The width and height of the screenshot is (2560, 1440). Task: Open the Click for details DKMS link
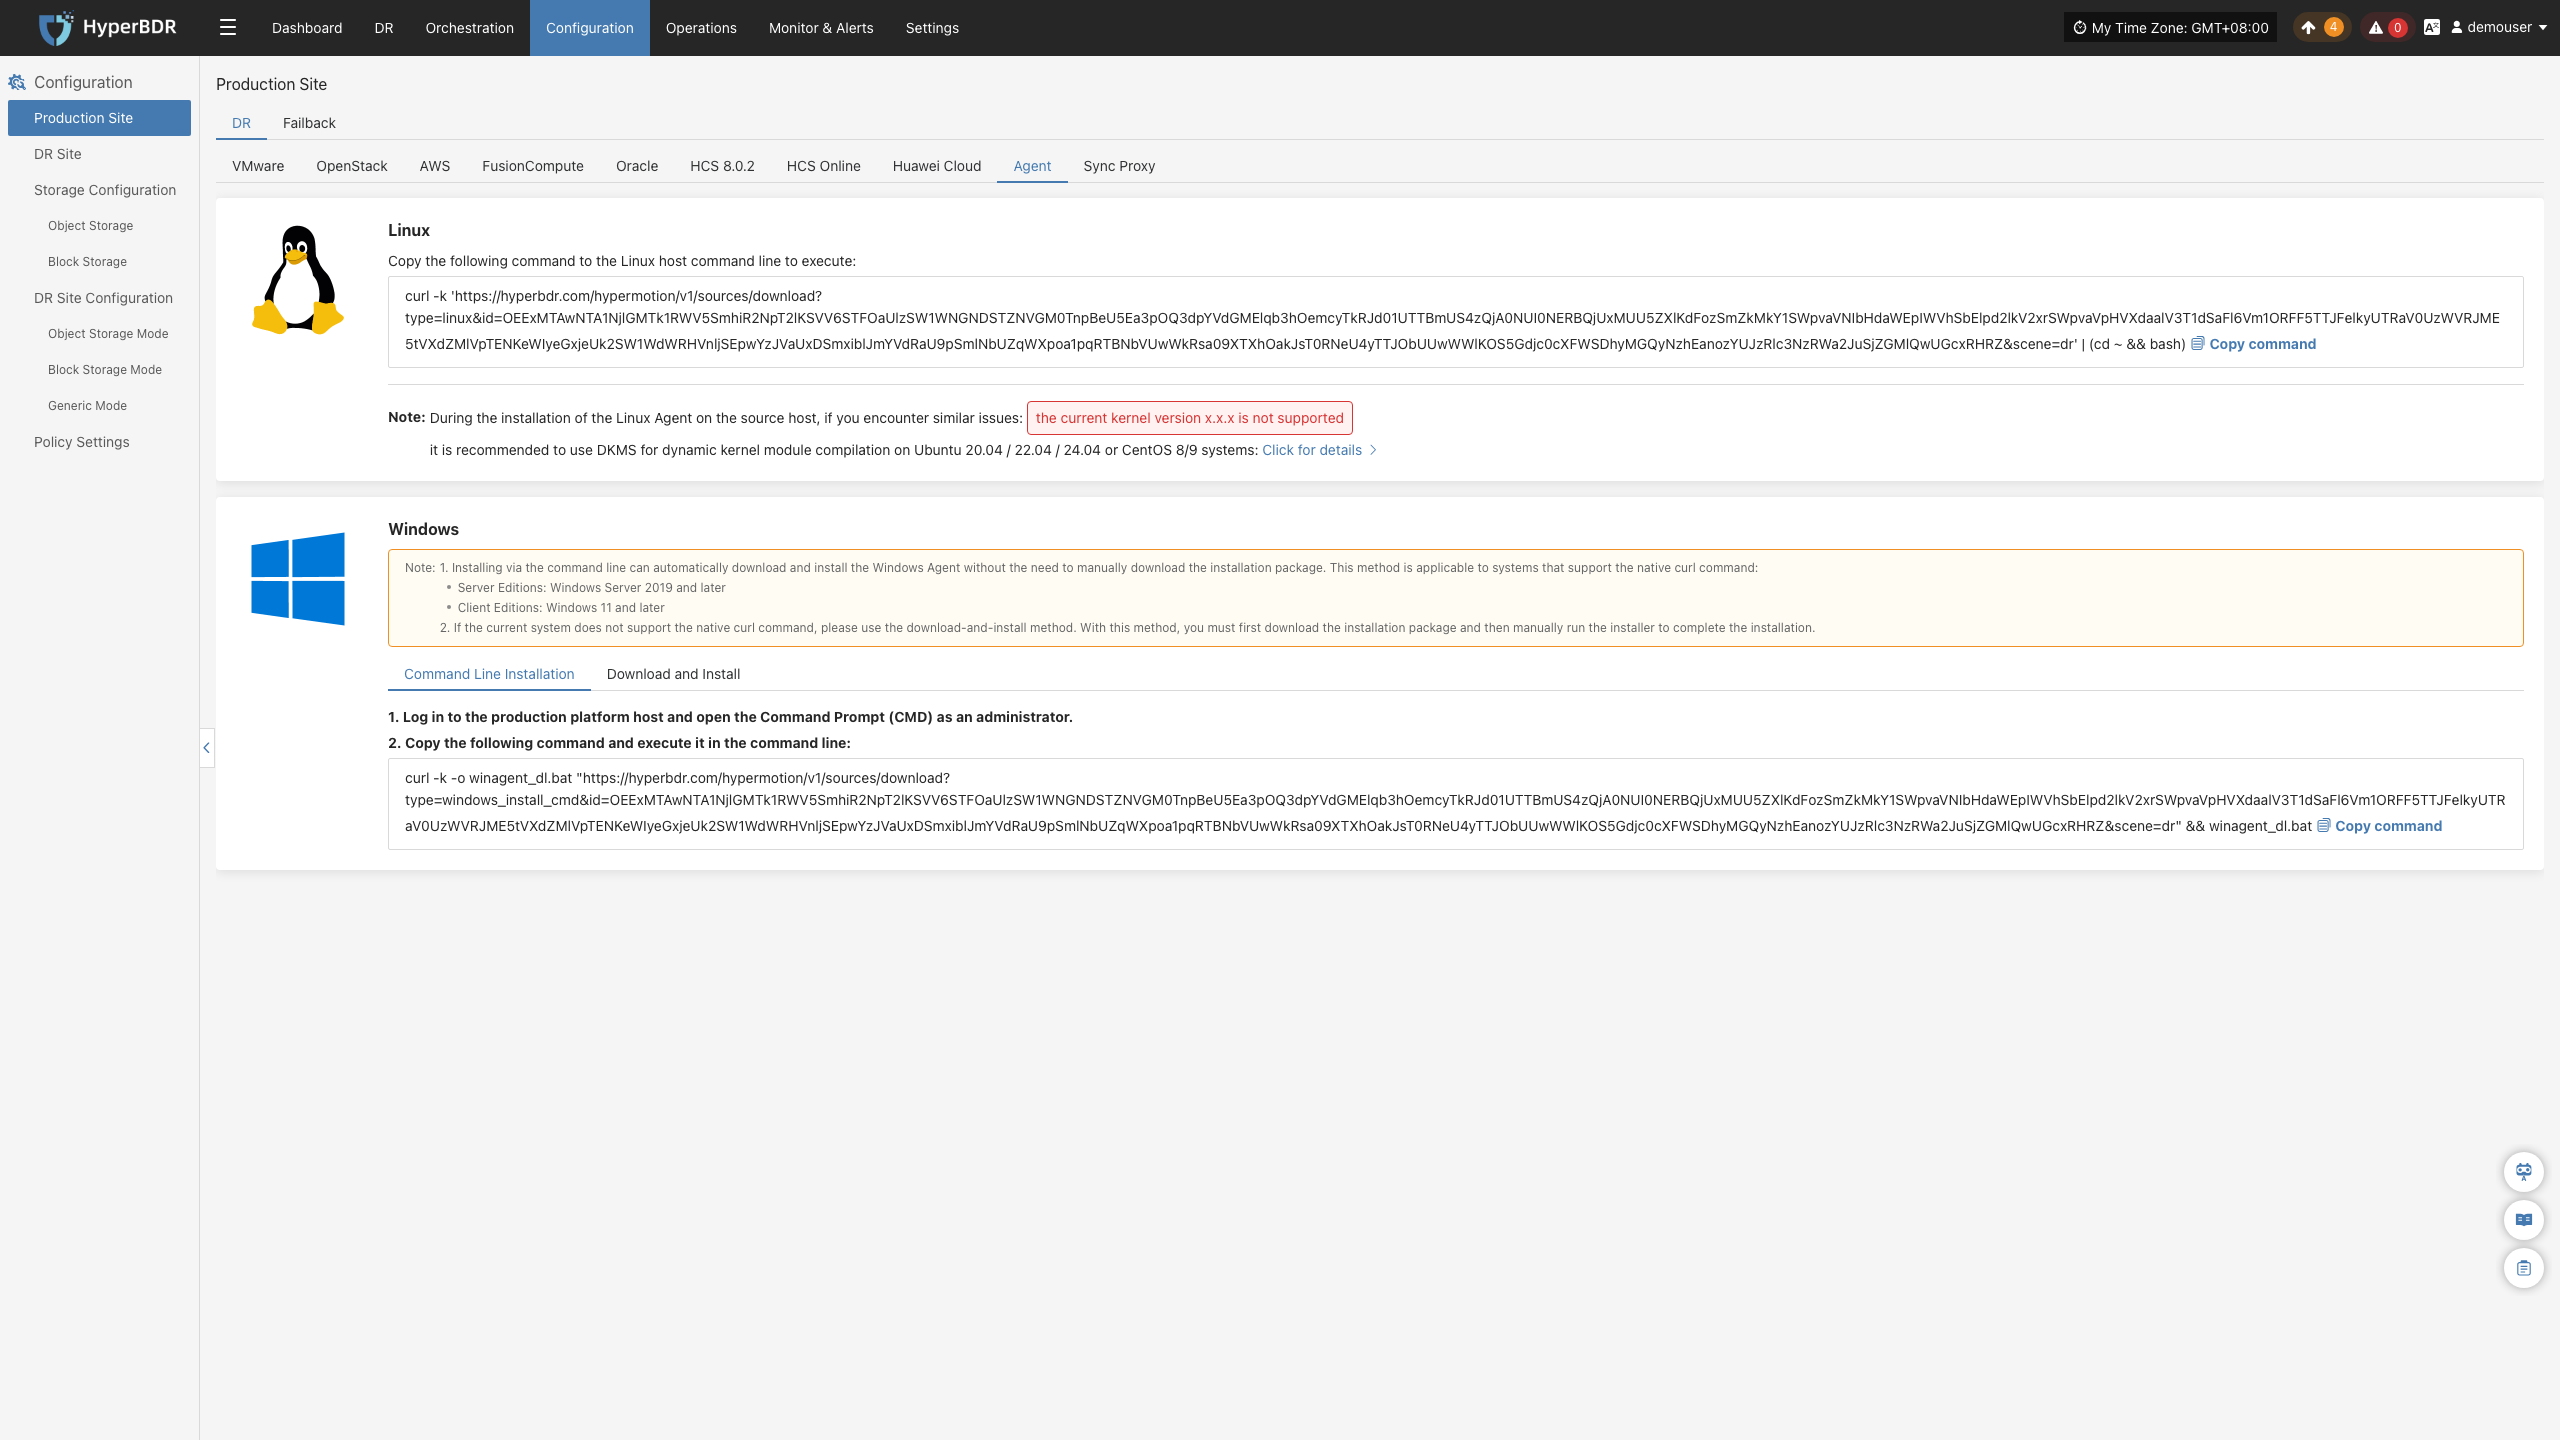[1319, 450]
